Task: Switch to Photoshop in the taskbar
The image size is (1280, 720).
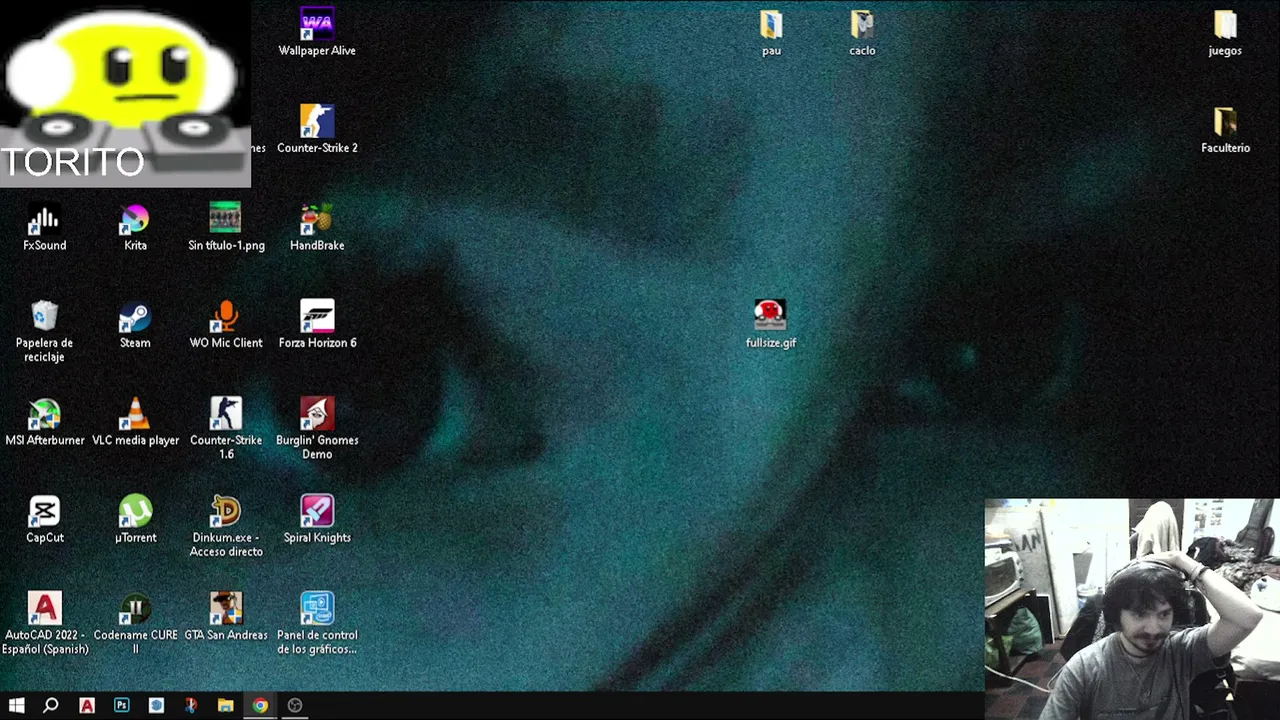Action: coord(122,705)
